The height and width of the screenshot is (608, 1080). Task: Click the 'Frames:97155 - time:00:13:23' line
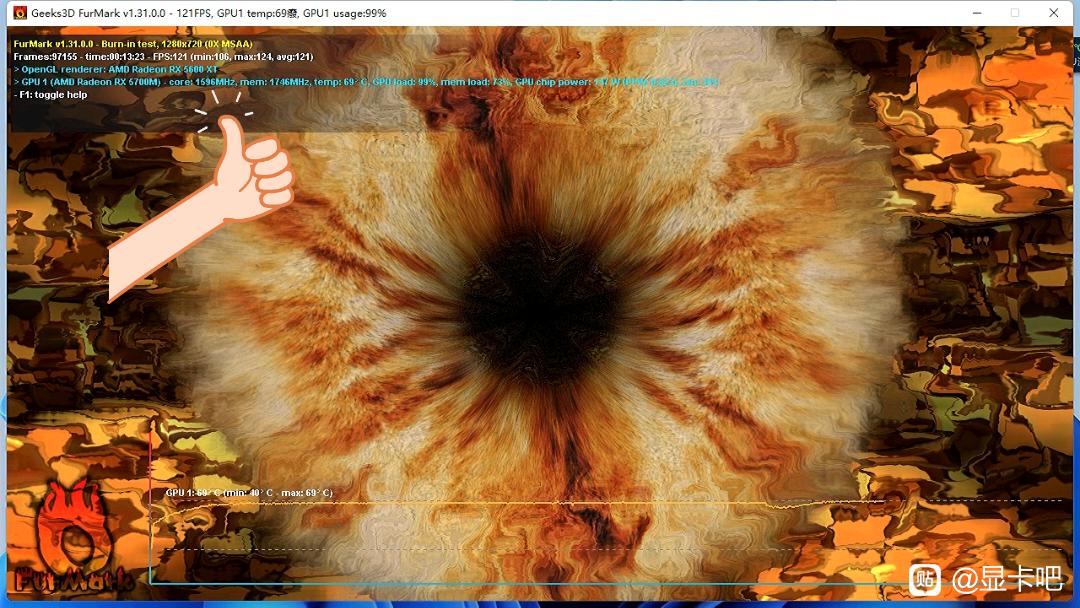[163, 56]
